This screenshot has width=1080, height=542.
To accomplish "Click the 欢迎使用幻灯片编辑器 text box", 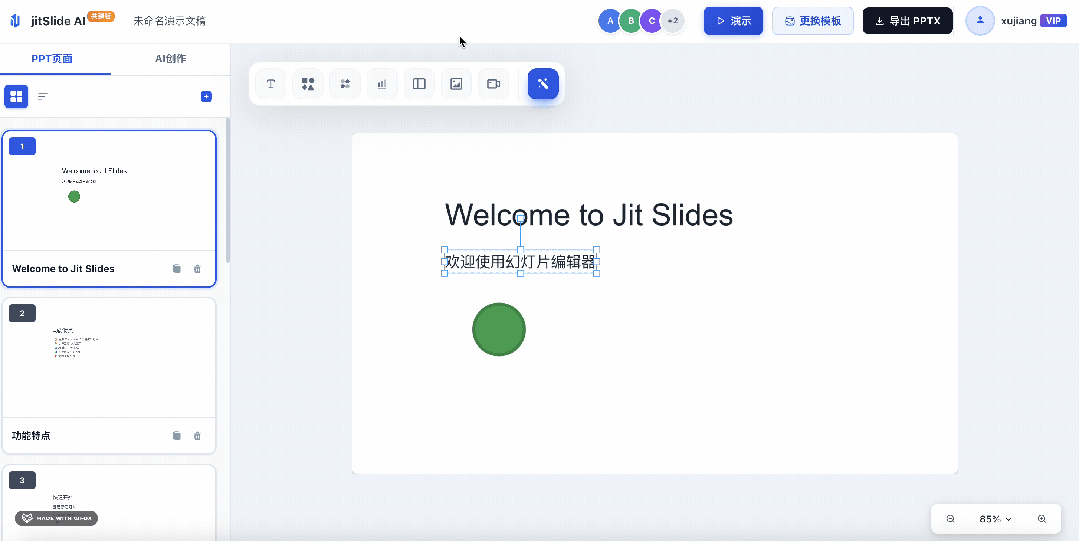I will pyautogui.click(x=520, y=262).
